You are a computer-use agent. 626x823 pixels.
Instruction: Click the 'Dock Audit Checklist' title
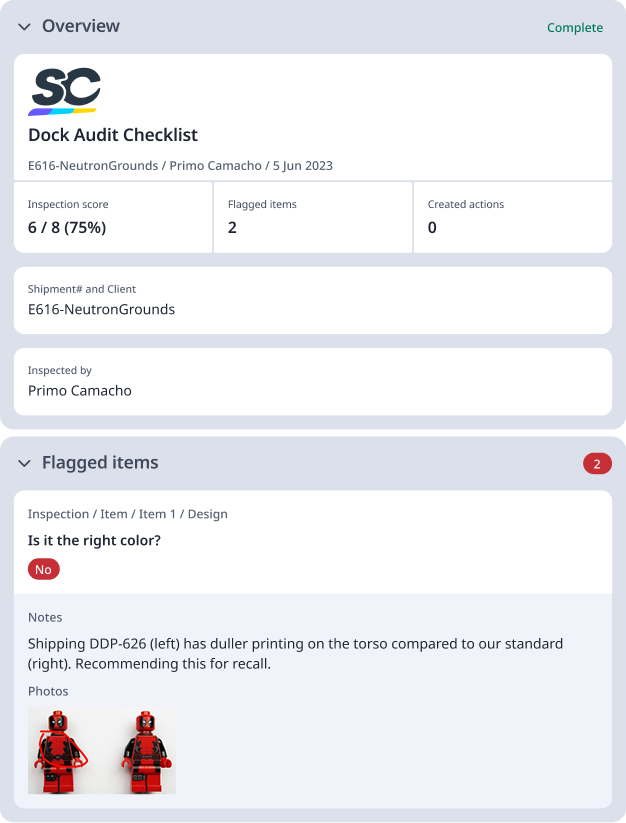click(113, 135)
